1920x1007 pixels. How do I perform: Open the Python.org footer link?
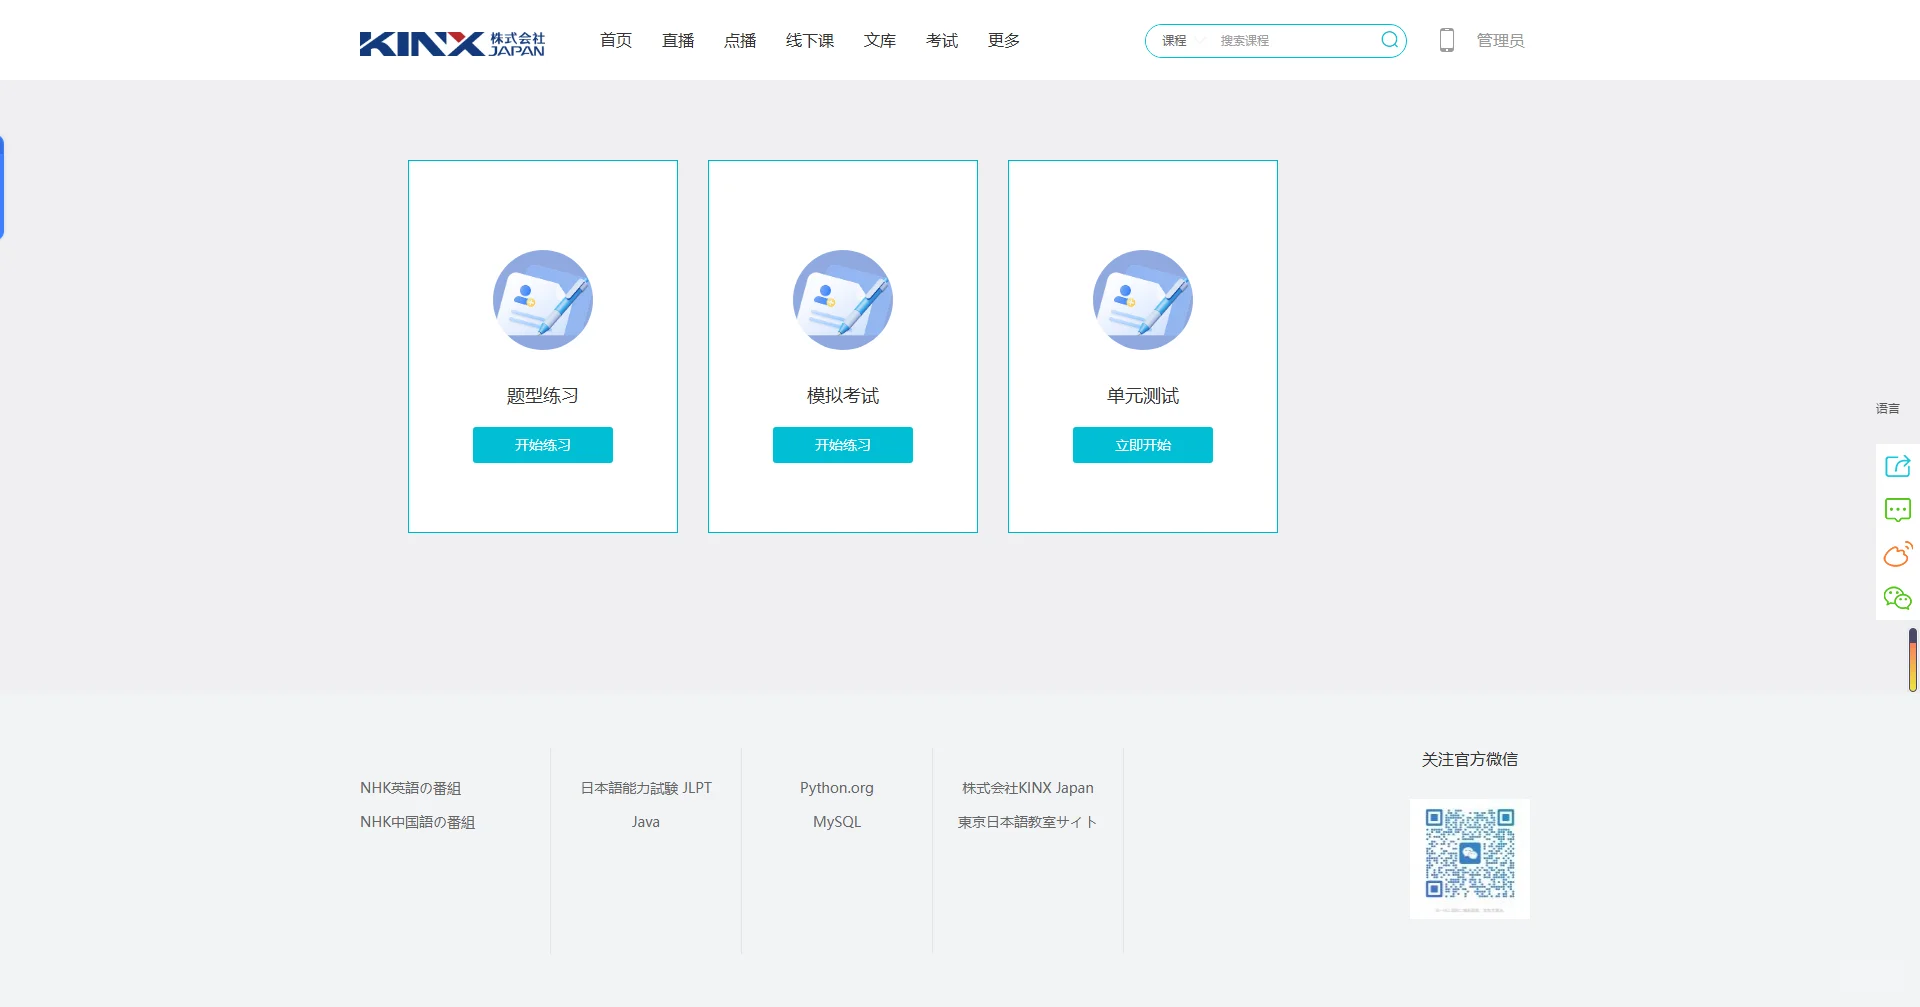tap(836, 788)
